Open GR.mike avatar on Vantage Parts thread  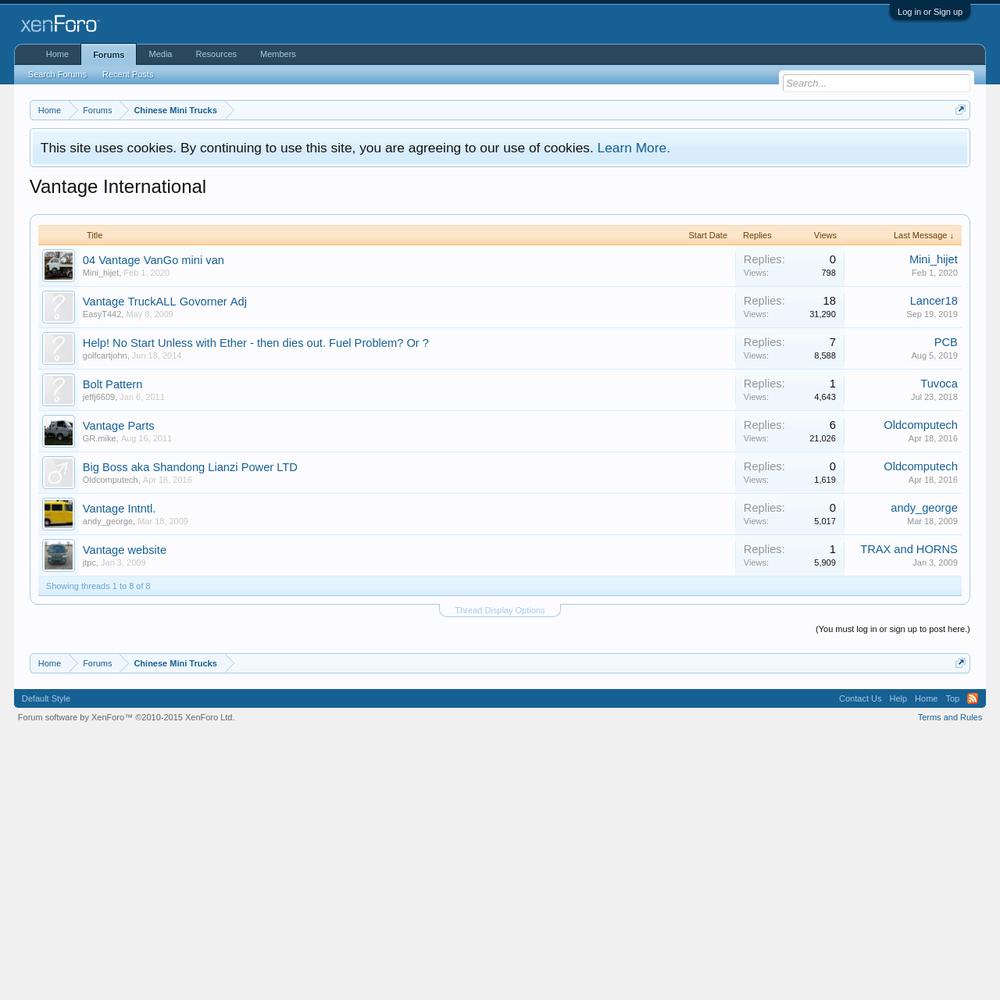tap(59, 431)
